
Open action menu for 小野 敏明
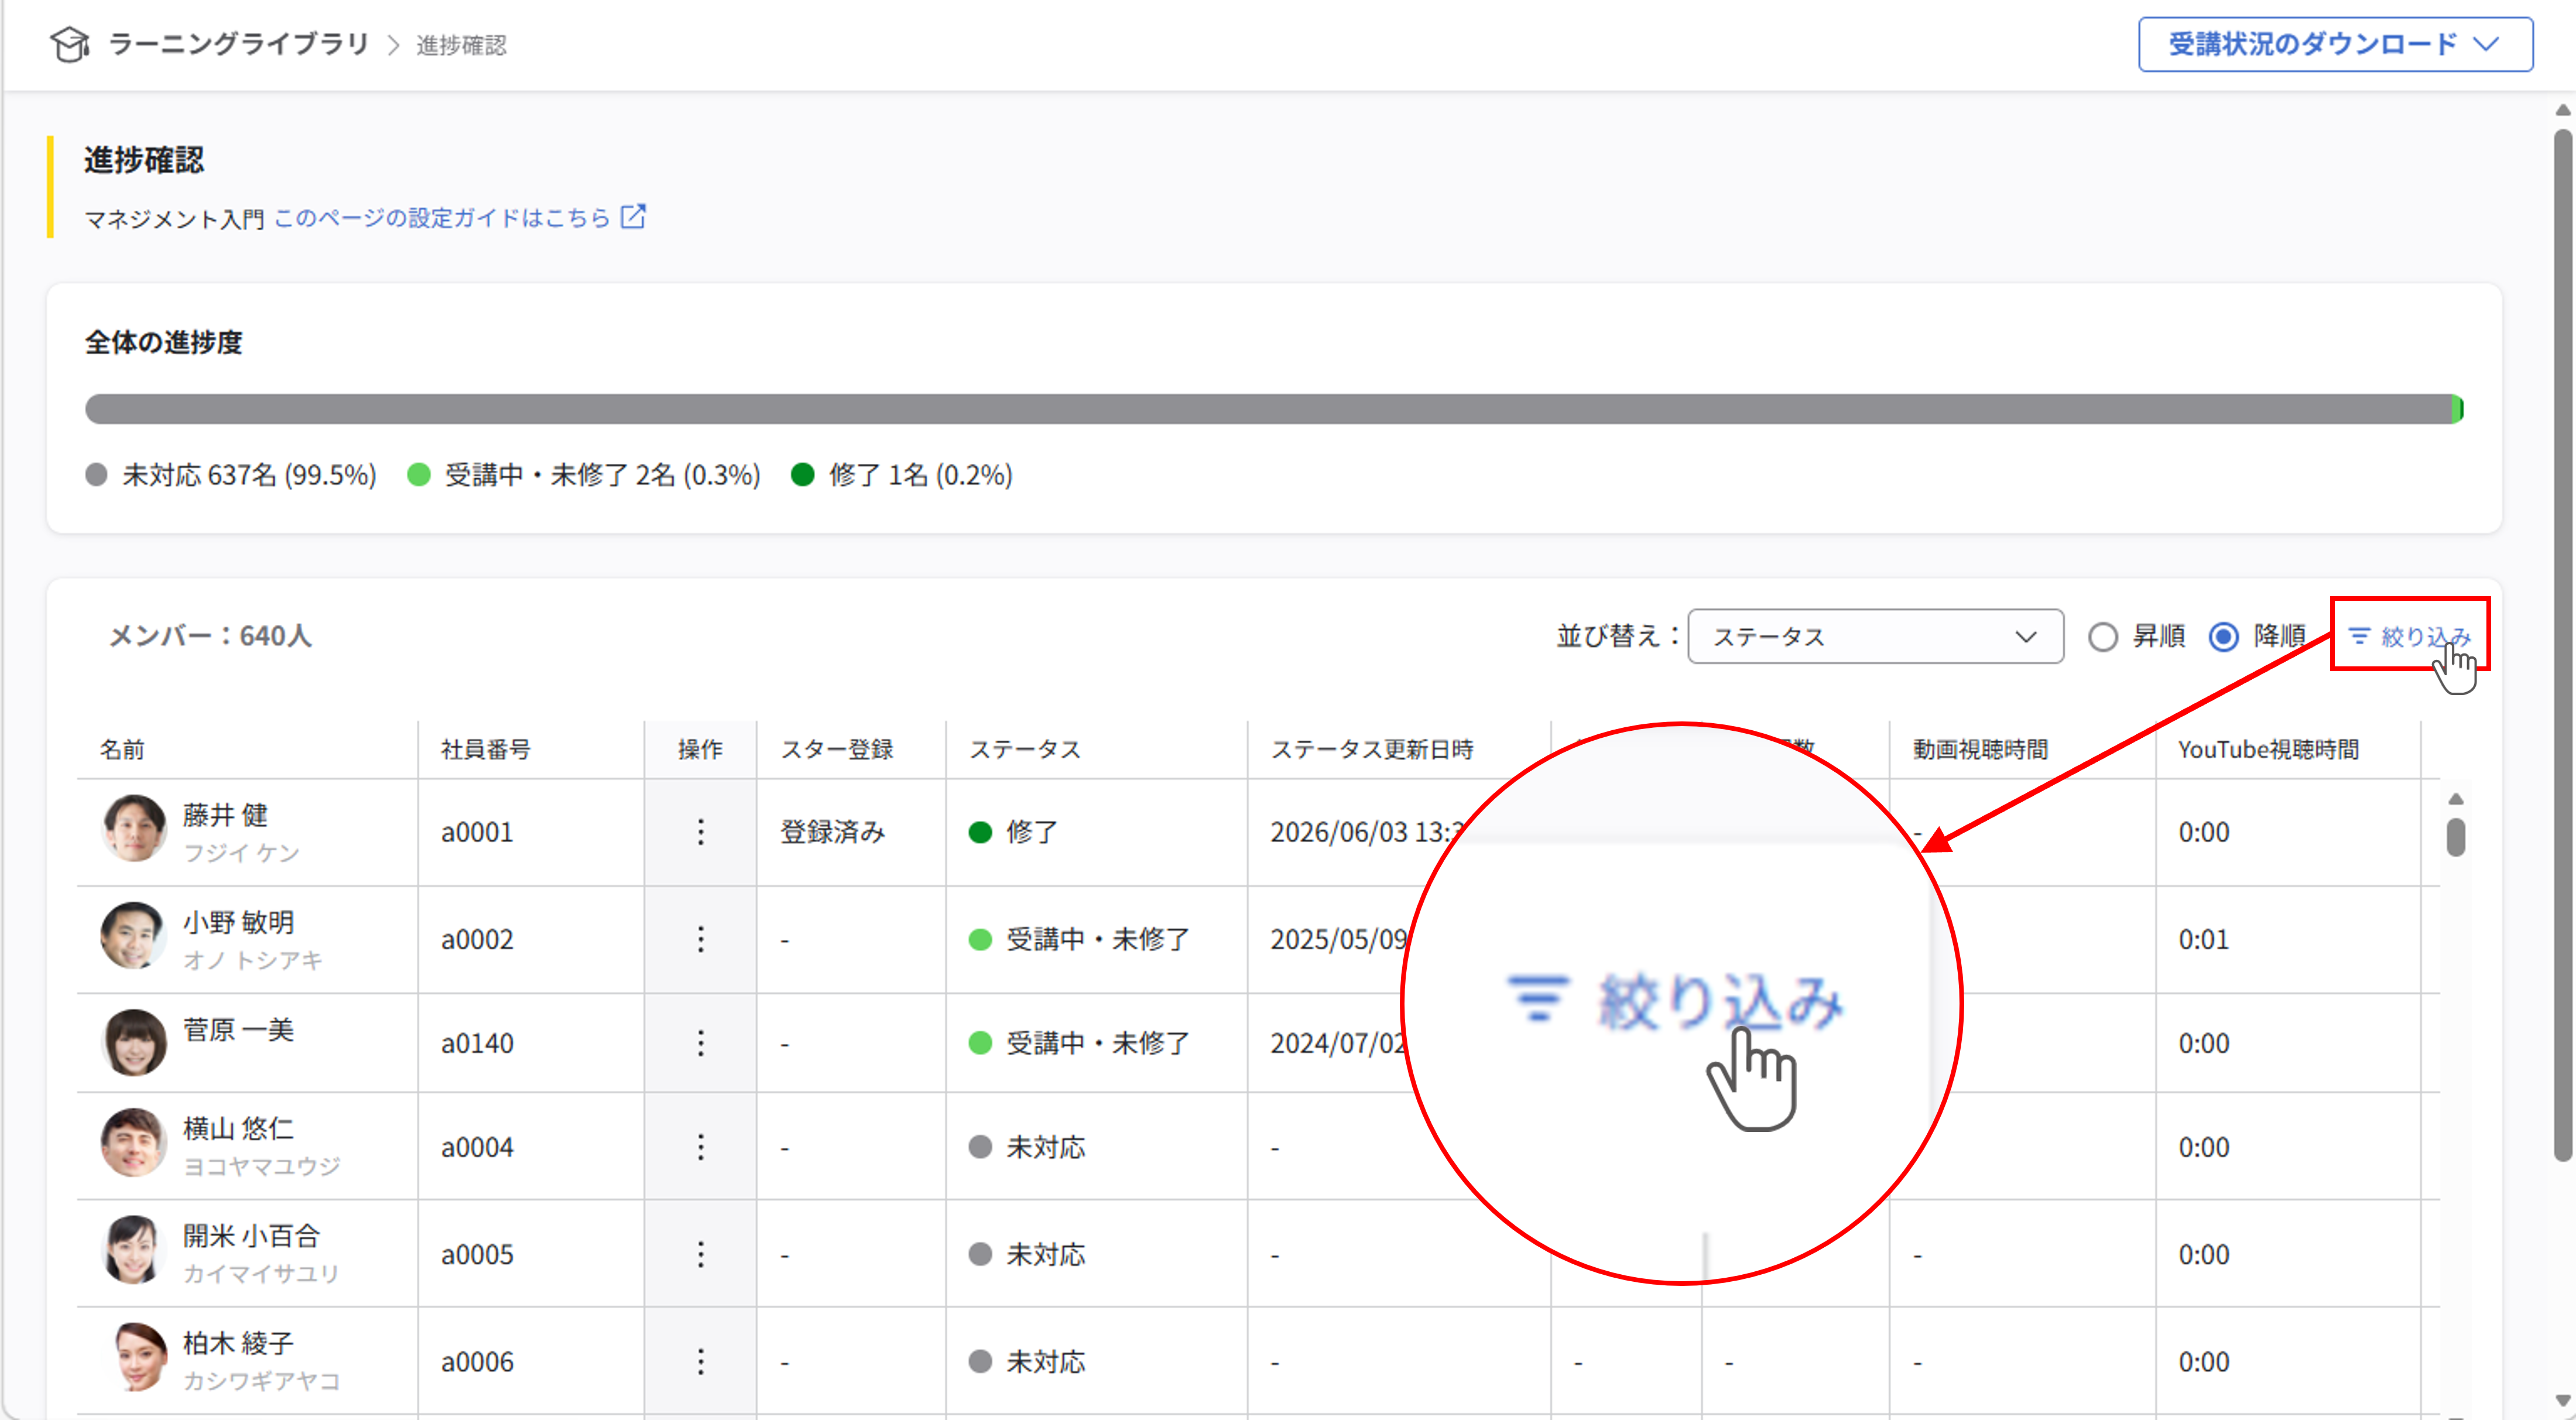[700, 938]
